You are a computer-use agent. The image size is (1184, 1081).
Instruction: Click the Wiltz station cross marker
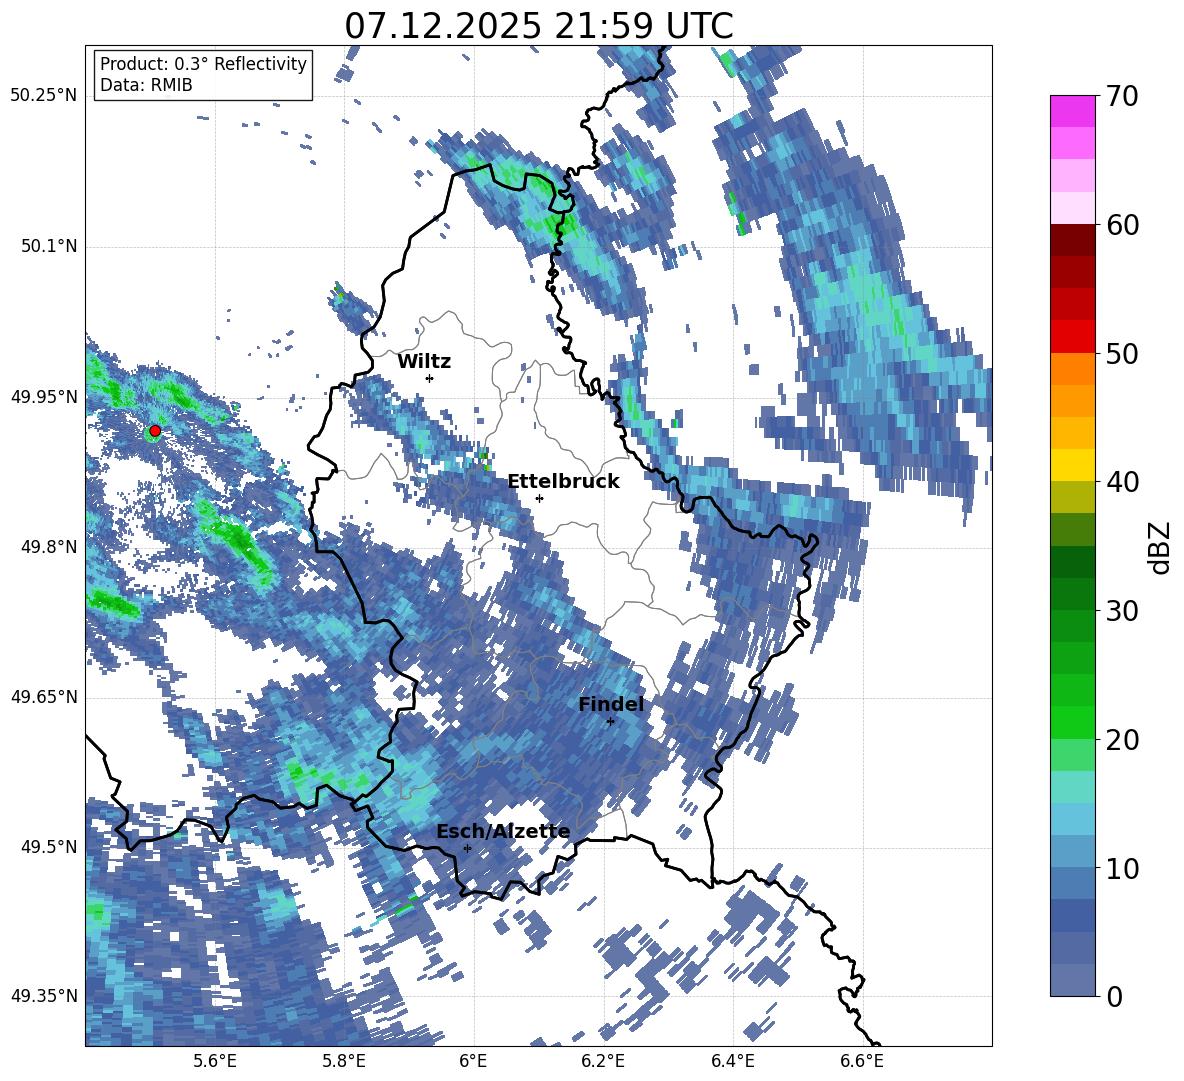(429, 378)
